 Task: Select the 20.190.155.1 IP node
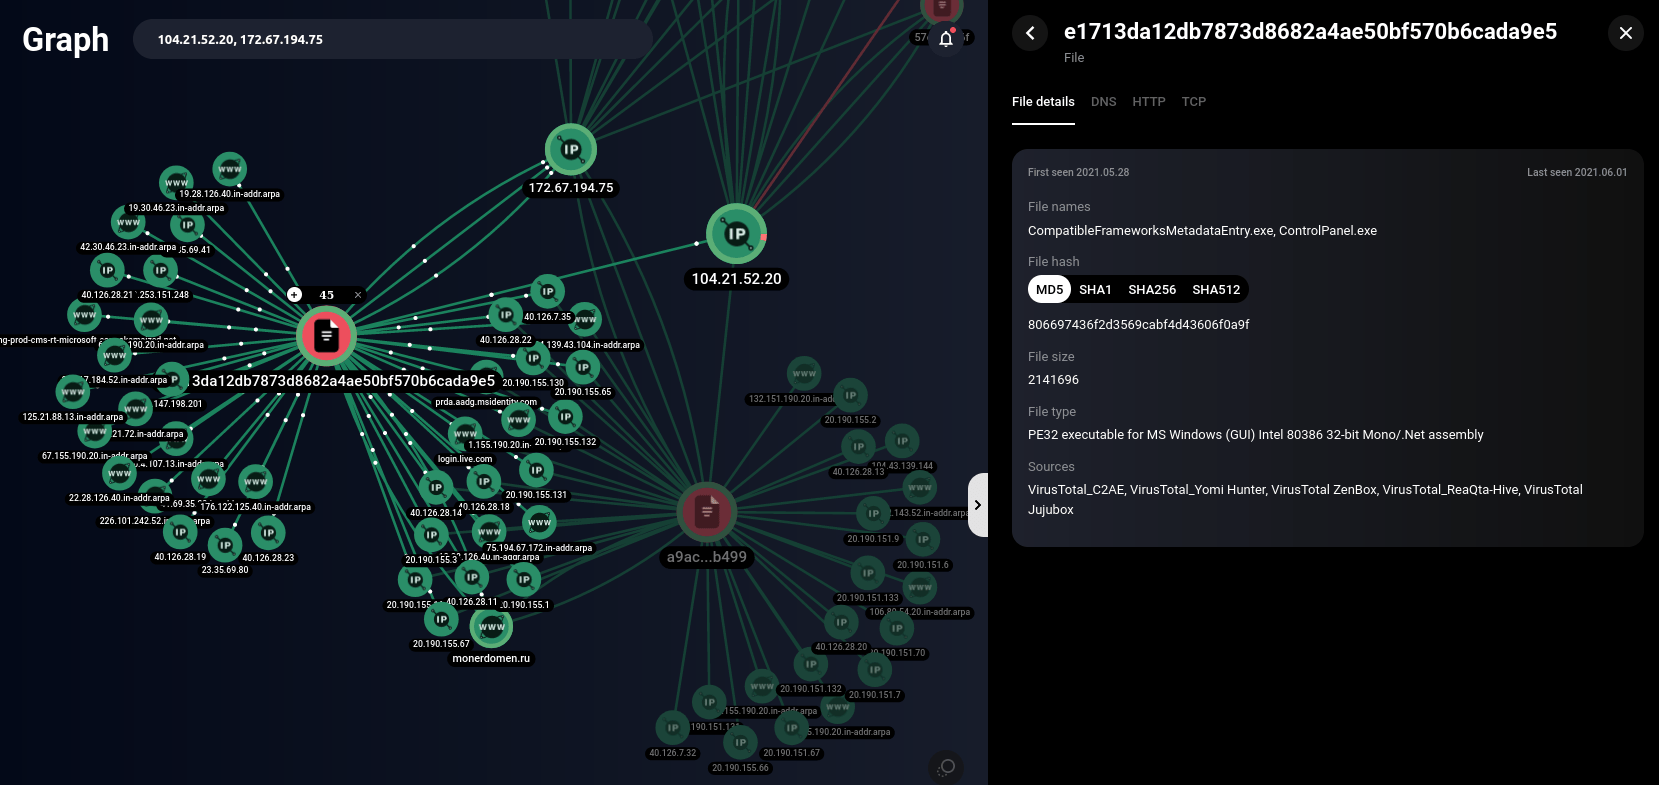[x=524, y=579]
